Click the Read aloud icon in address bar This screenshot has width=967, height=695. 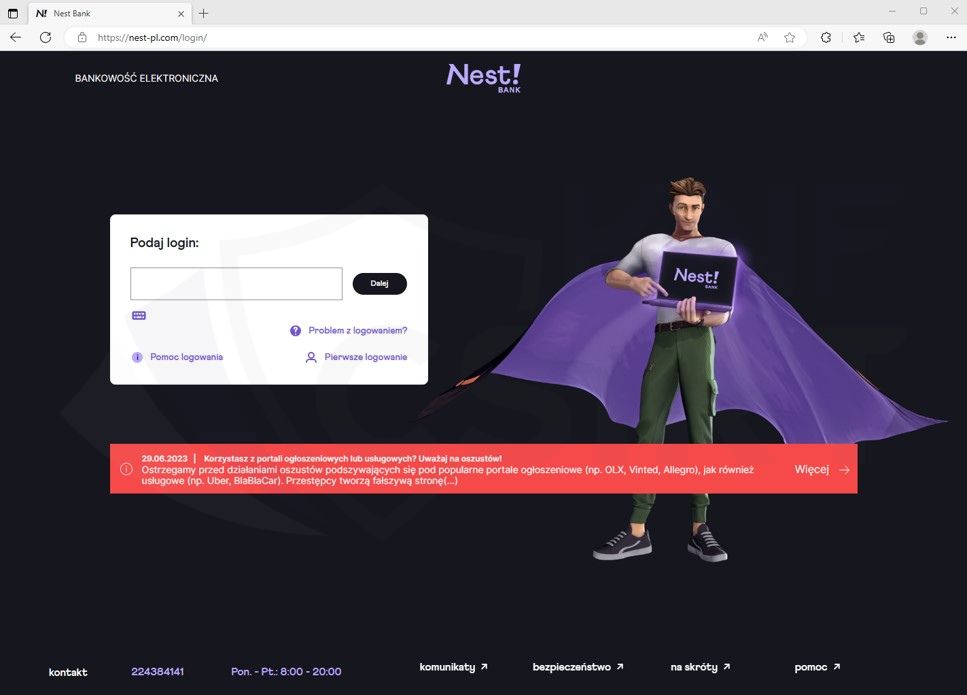(x=763, y=38)
